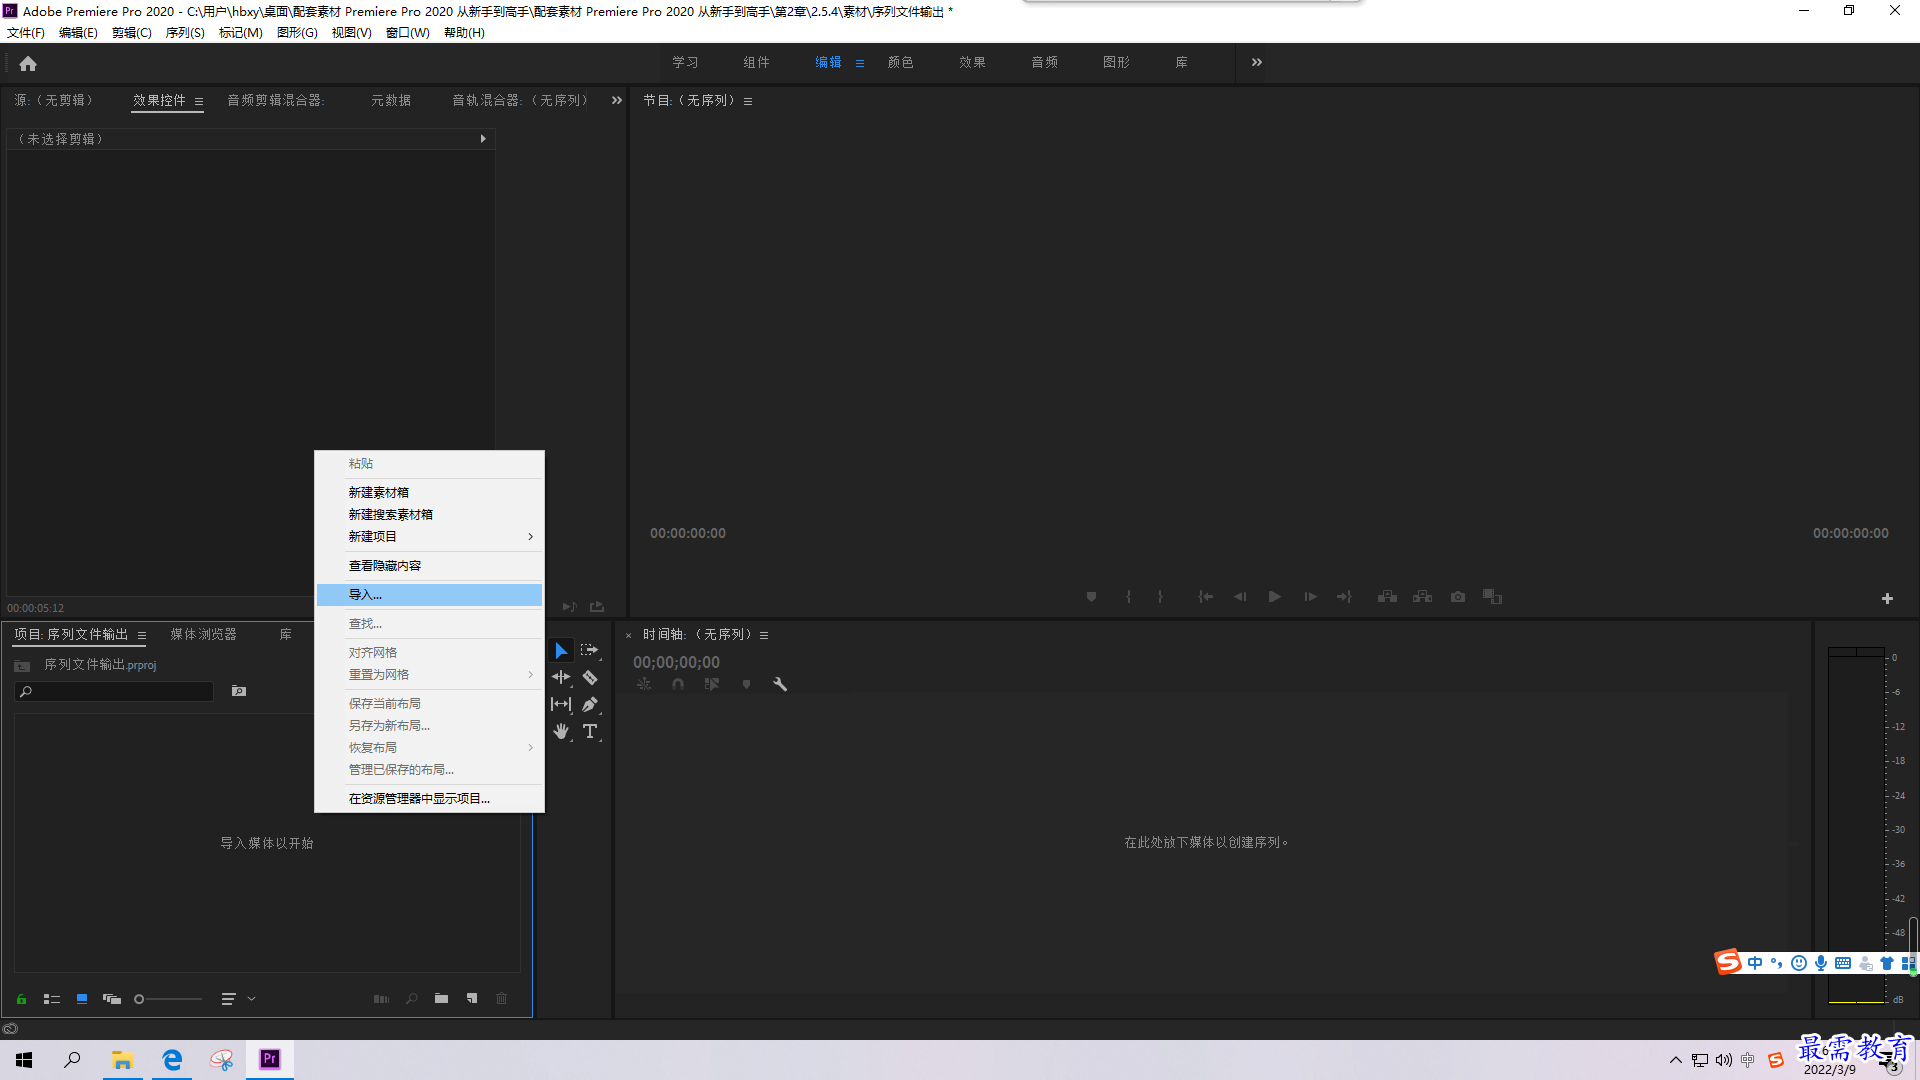Click Go to In point button
This screenshot has height=1080, width=1920.
[x=1206, y=597]
